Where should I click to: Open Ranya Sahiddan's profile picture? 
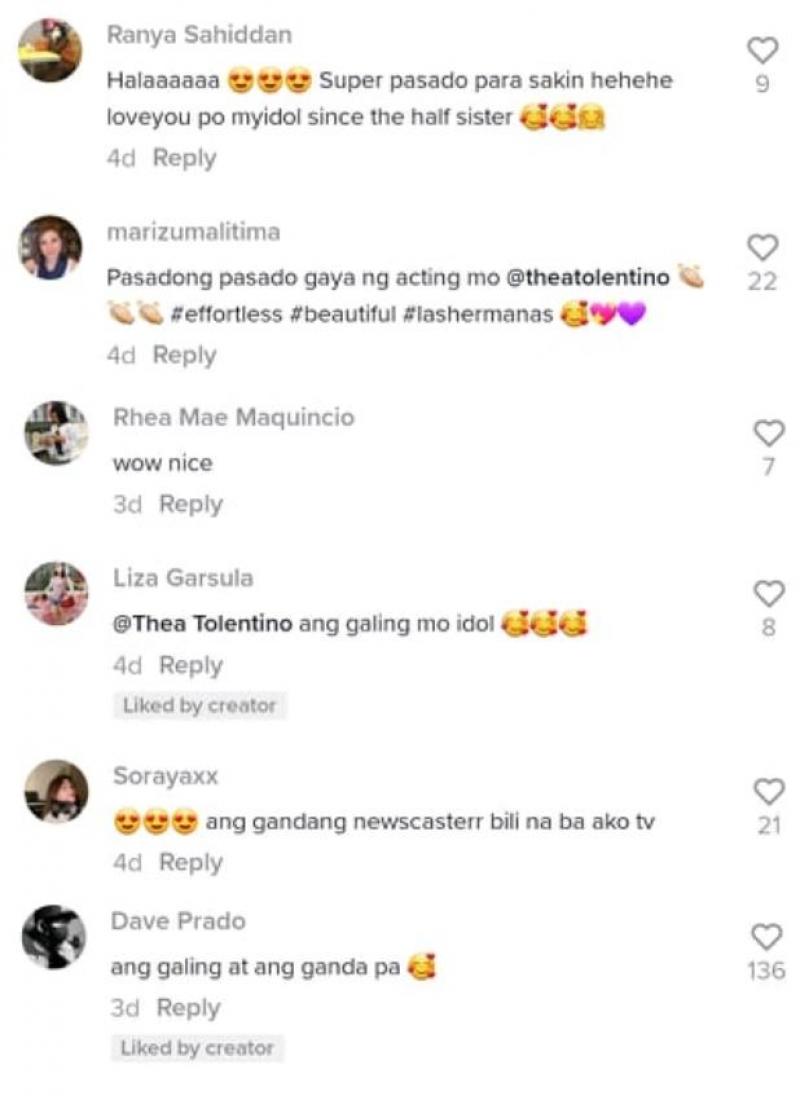pyautogui.click(x=50, y=51)
